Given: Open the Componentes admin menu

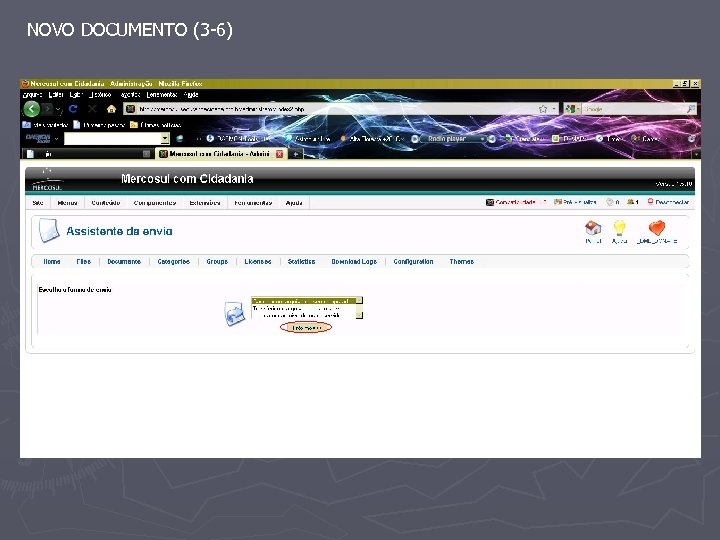Looking at the screenshot, I should click(x=155, y=202).
